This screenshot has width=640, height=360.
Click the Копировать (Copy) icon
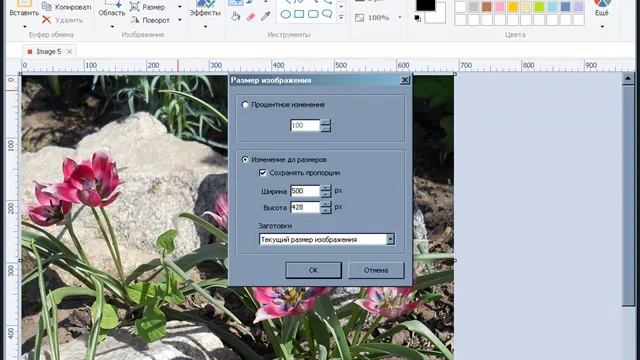(x=47, y=7)
